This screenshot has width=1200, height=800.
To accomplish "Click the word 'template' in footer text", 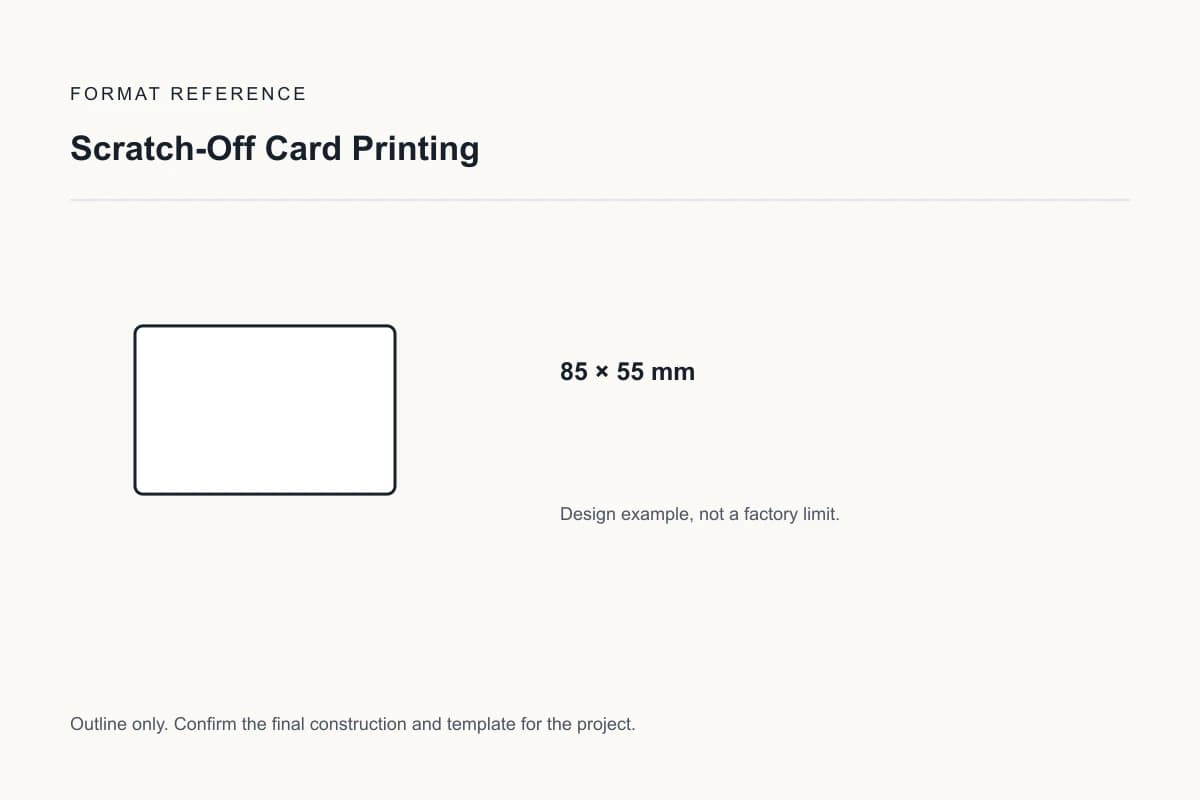I will click(x=481, y=724).
